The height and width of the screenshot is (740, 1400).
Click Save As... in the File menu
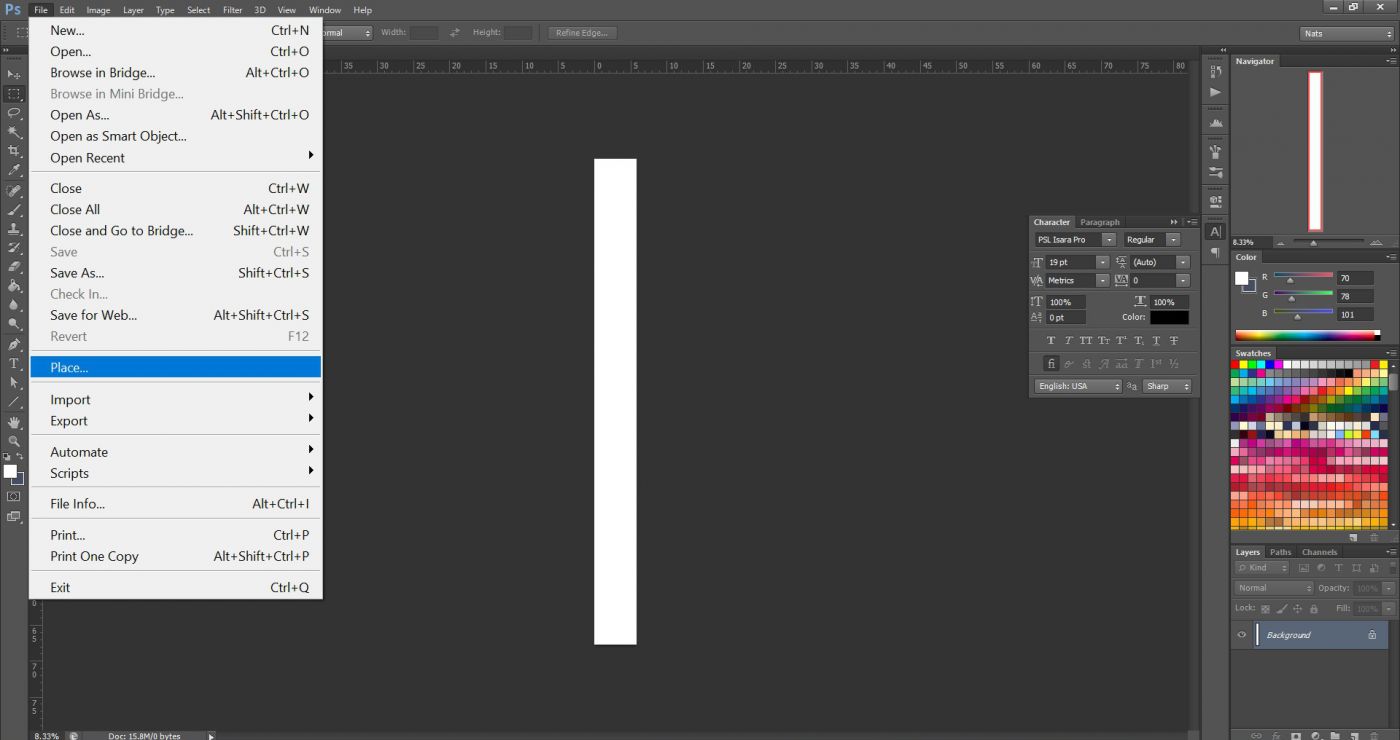[77, 273]
